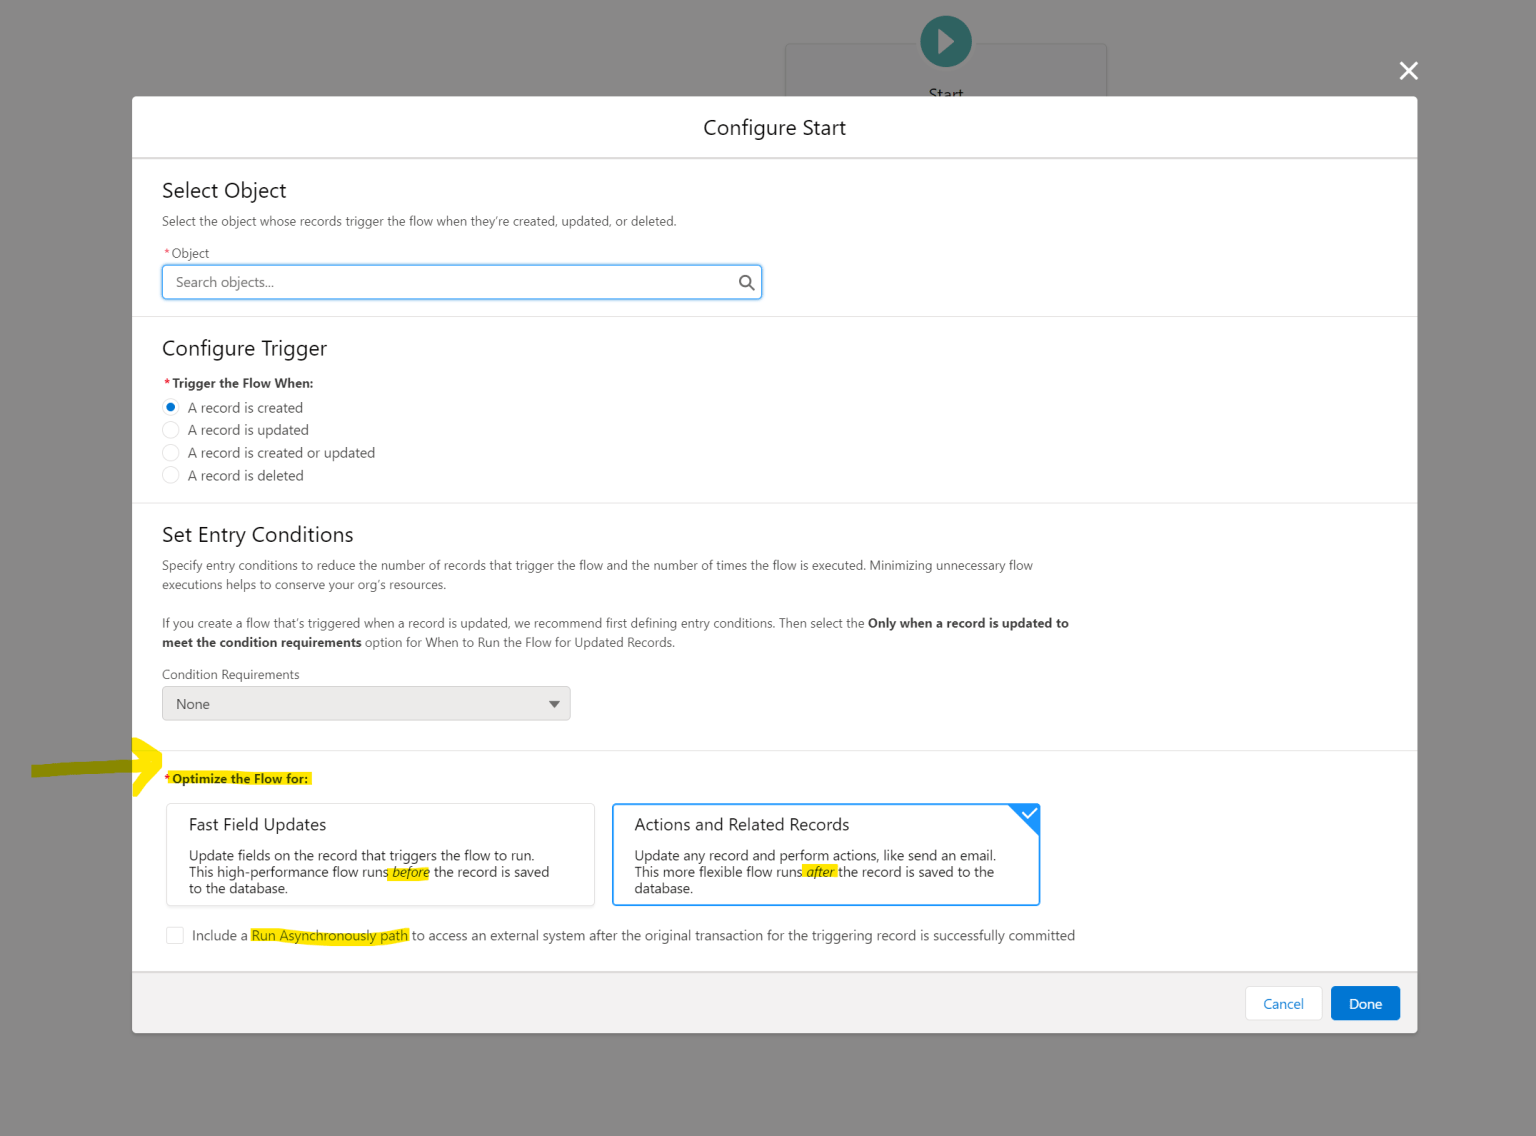Click the highlighted 'Run Asynchronously path' text
This screenshot has width=1536, height=1136.
(x=328, y=935)
